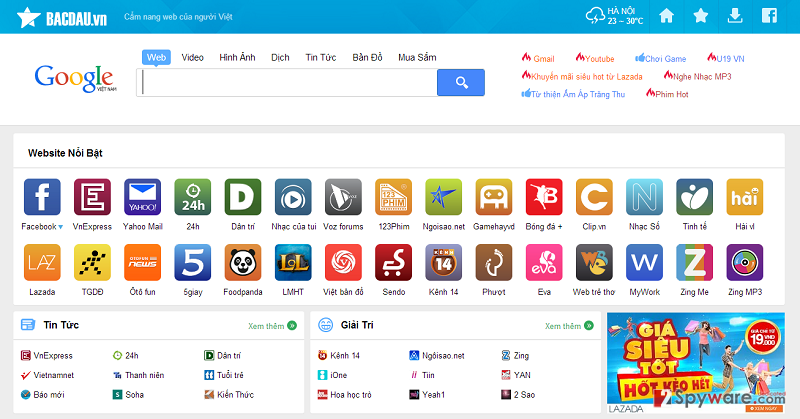This screenshot has height=419, width=800.
Task: Open the iOne entertainment link
Action: click(x=332, y=375)
